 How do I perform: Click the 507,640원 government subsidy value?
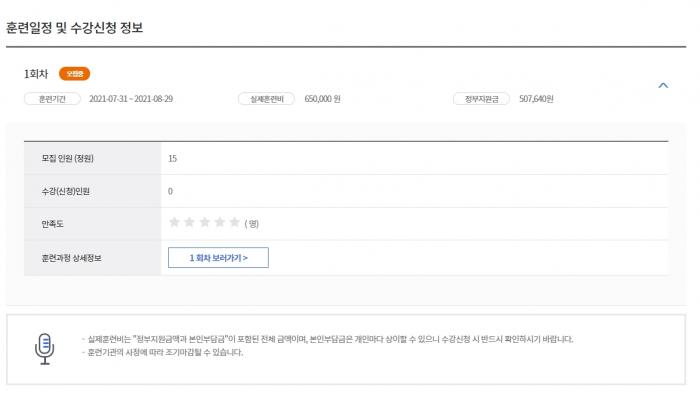[x=536, y=99]
